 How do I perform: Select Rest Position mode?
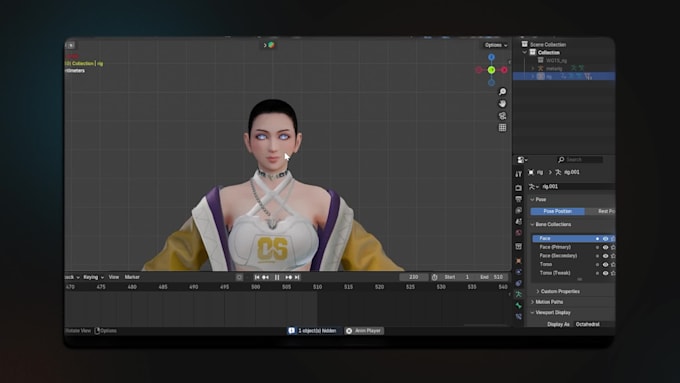(x=600, y=211)
